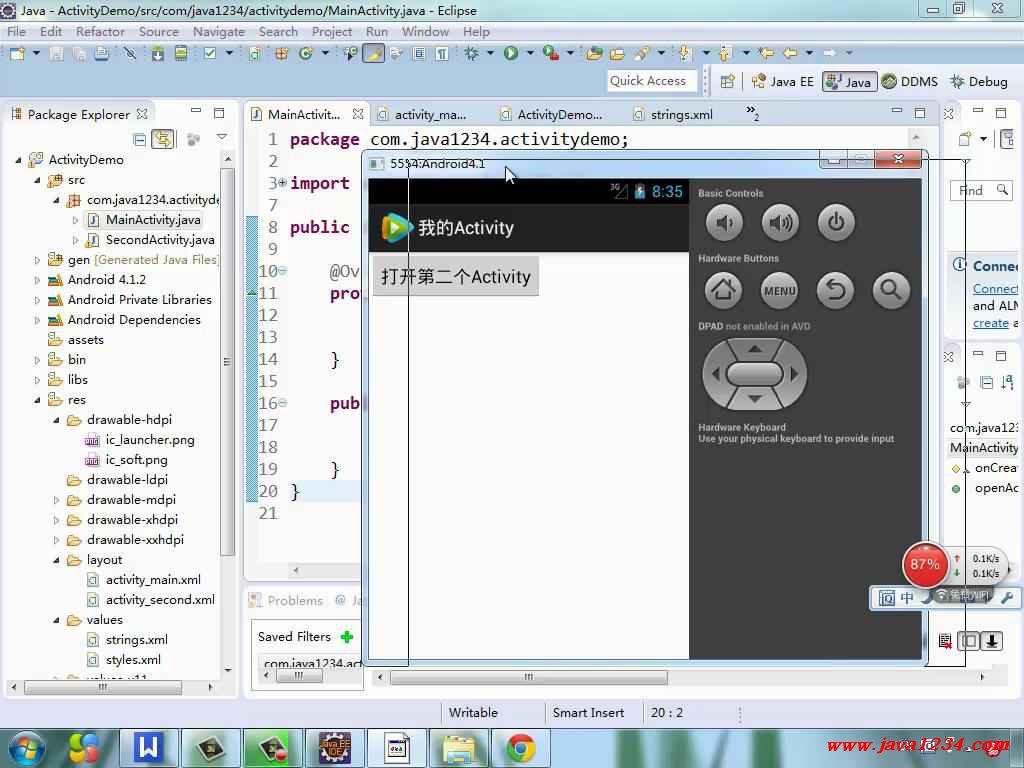Collapse the res folder in Package Explorer
The image size is (1024, 768).
pyautogui.click(x=37, y=400)
